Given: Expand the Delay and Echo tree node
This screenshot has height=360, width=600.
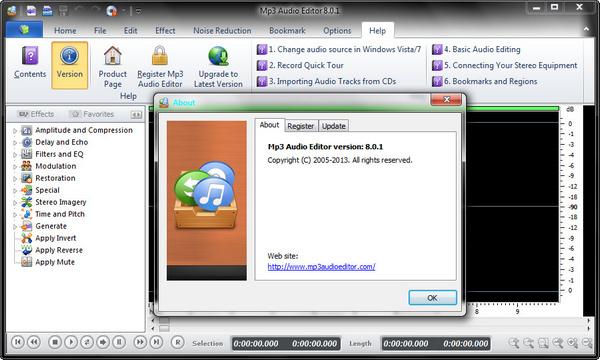Looking at the screenshot, I should click(15, 143).
